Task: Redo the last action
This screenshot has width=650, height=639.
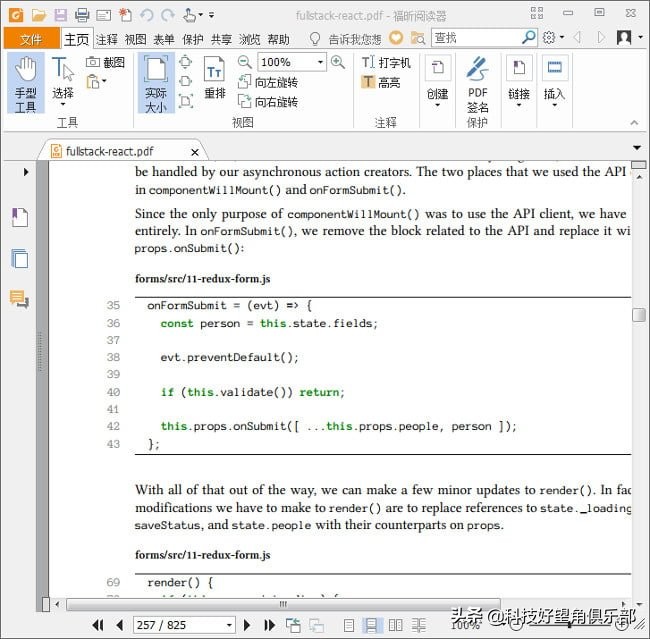Action: [x=168, y=15]
